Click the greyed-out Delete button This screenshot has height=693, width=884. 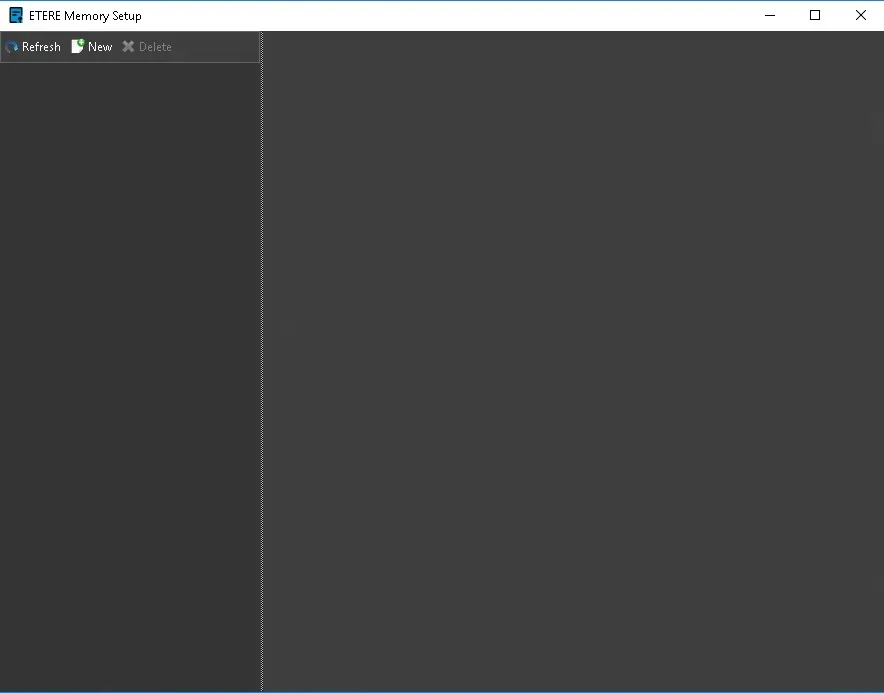[x=147, y=47]
